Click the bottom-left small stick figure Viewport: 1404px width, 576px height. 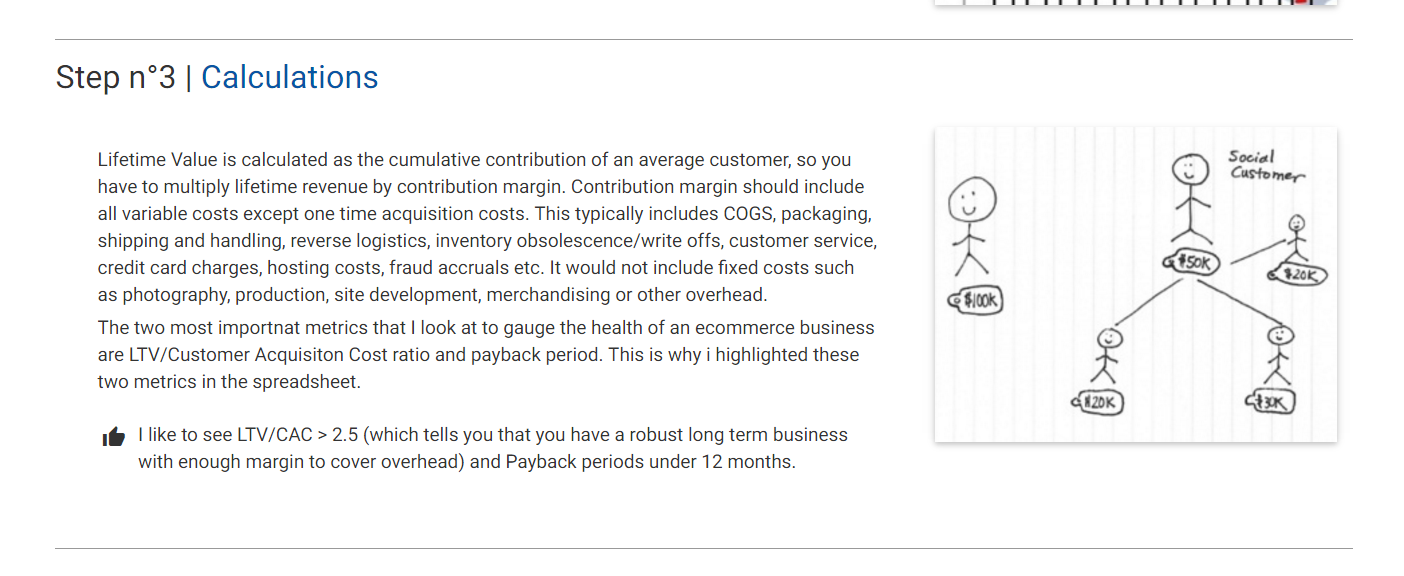[x=1107, y=356]
